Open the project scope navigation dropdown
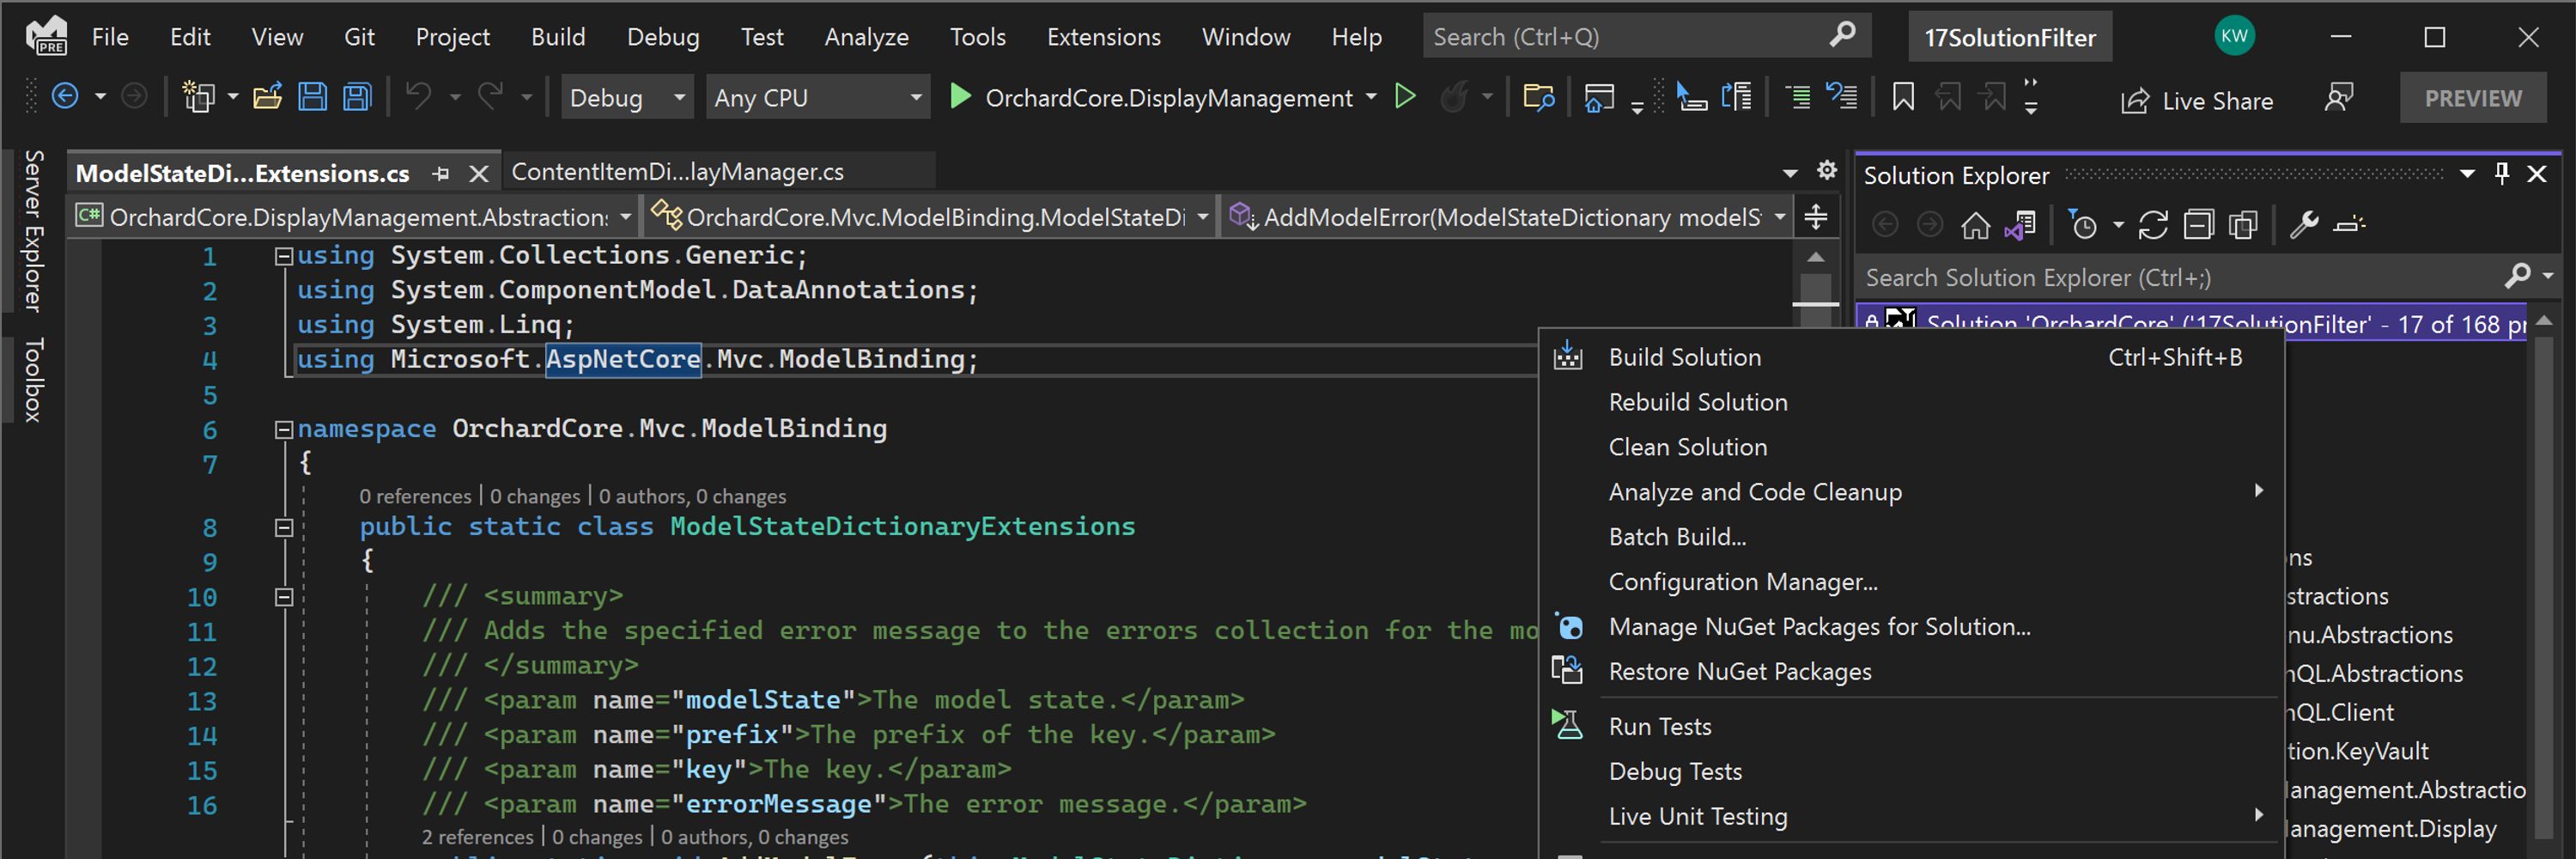This screenshot has height=859, width=2576. coord(354,217)
